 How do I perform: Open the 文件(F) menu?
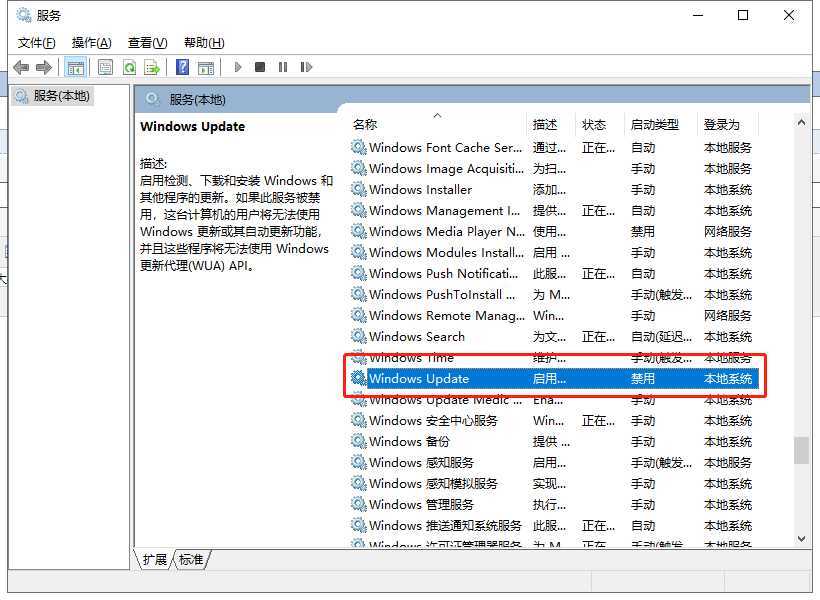pyautogui.click(x=36, y=43)
